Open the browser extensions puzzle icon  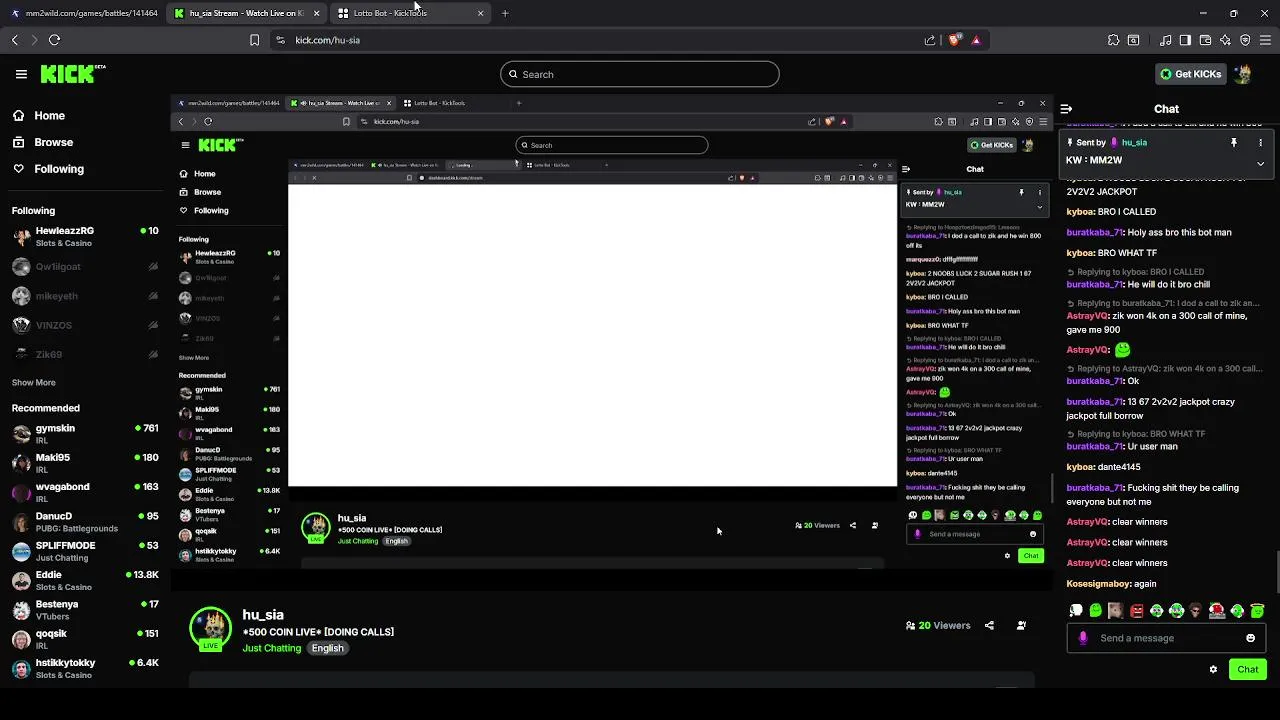click(x=1113, y=40)
